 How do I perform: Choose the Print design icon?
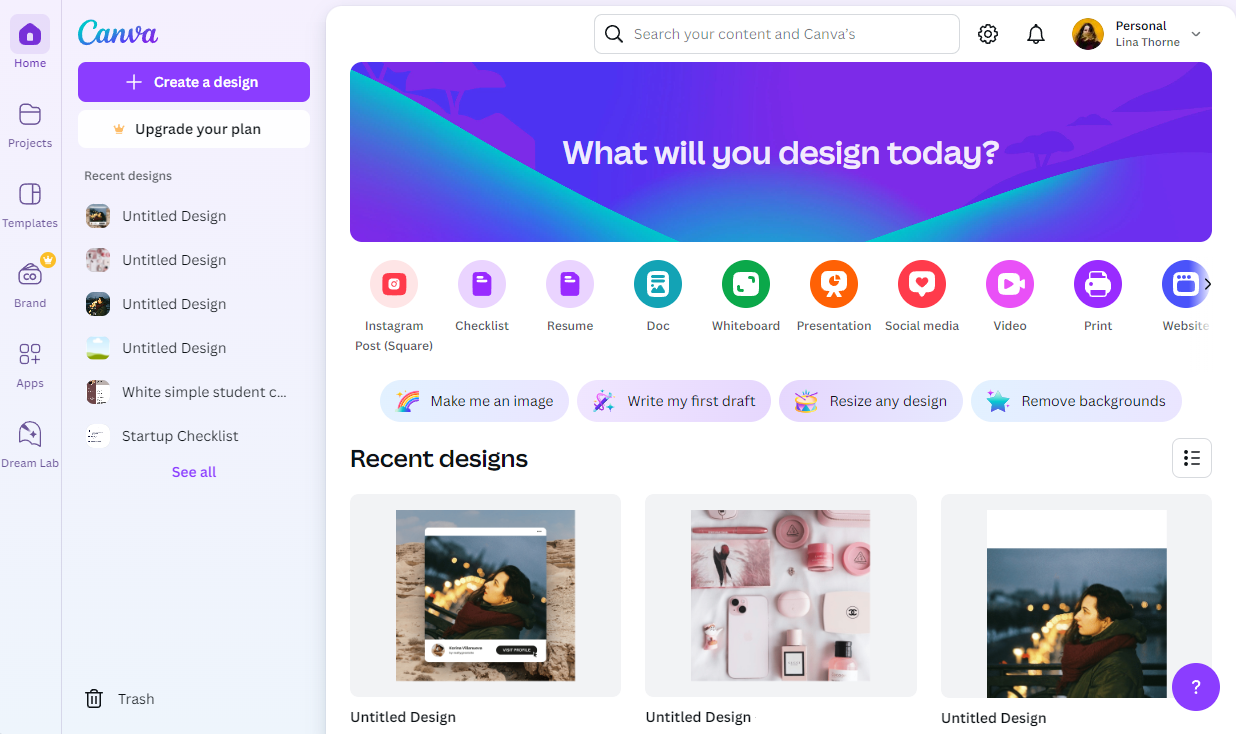click(x=1098, y=284)
